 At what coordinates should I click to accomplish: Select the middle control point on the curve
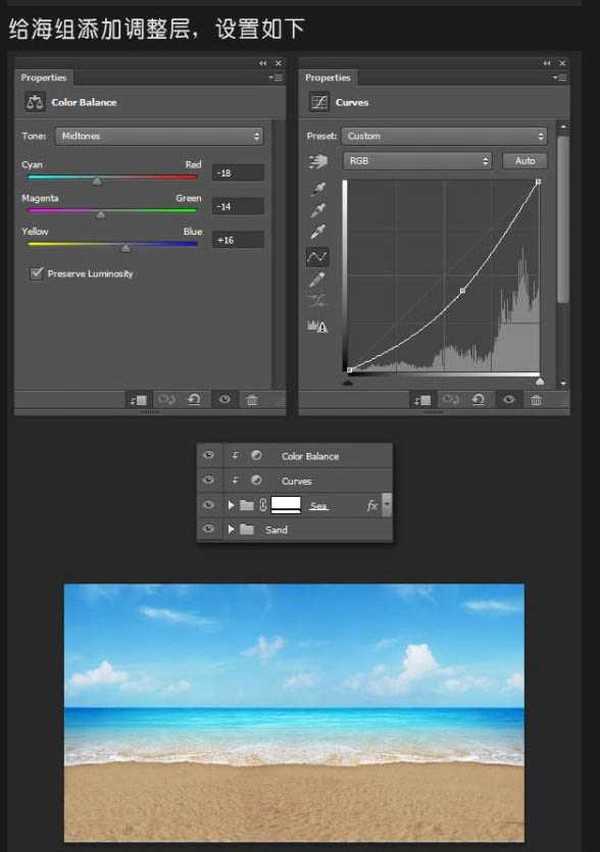click(462, 291)
